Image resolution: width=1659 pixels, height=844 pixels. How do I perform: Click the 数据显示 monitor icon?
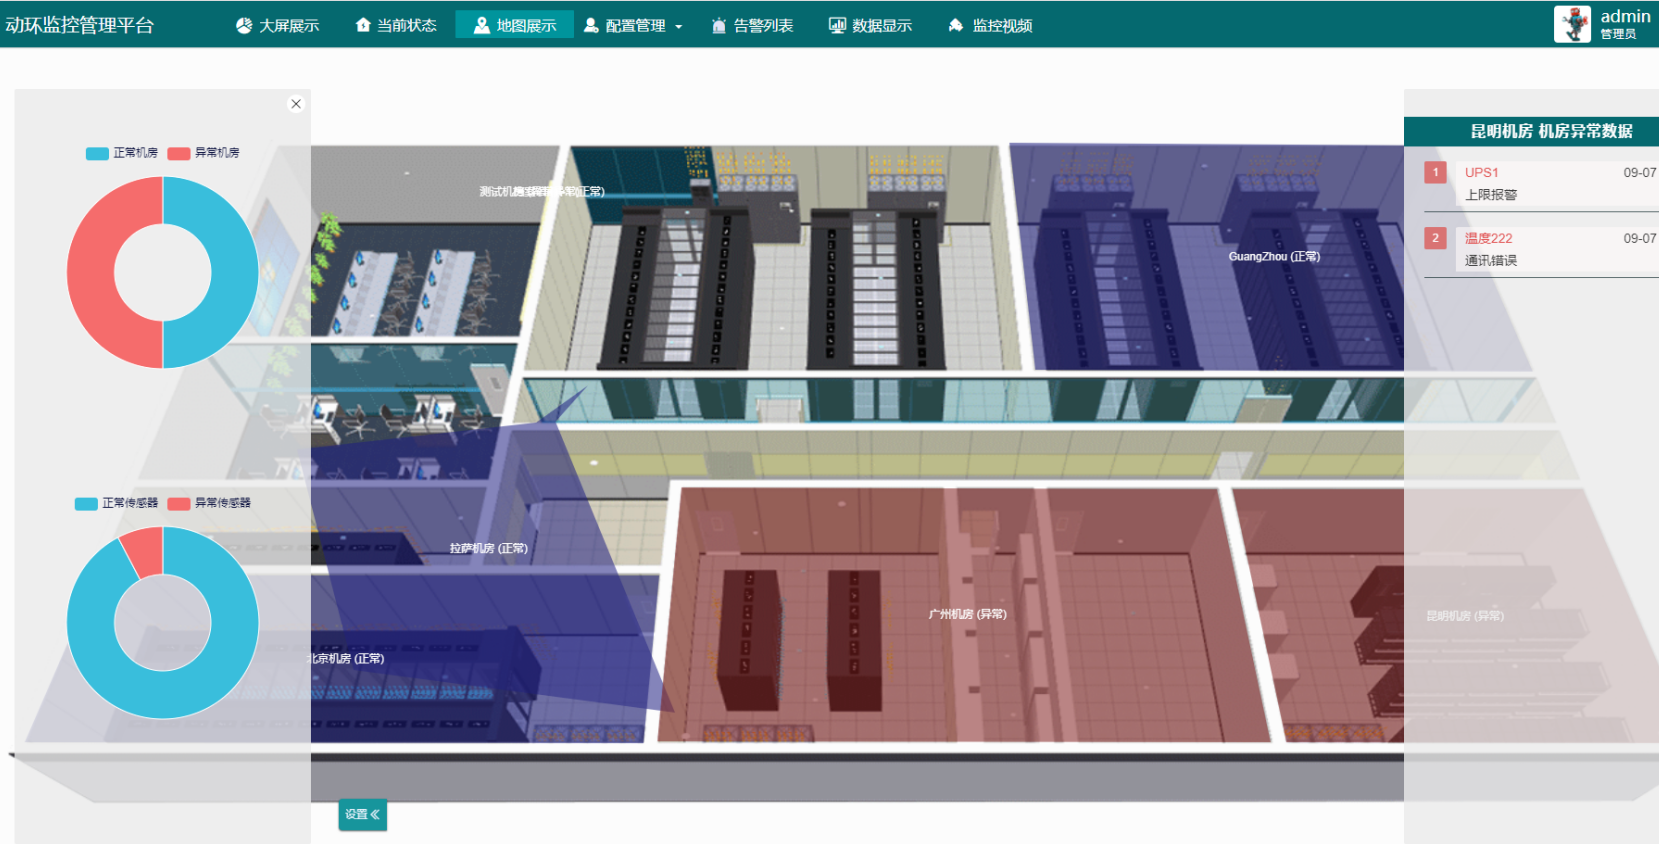[x=837, y=26]
